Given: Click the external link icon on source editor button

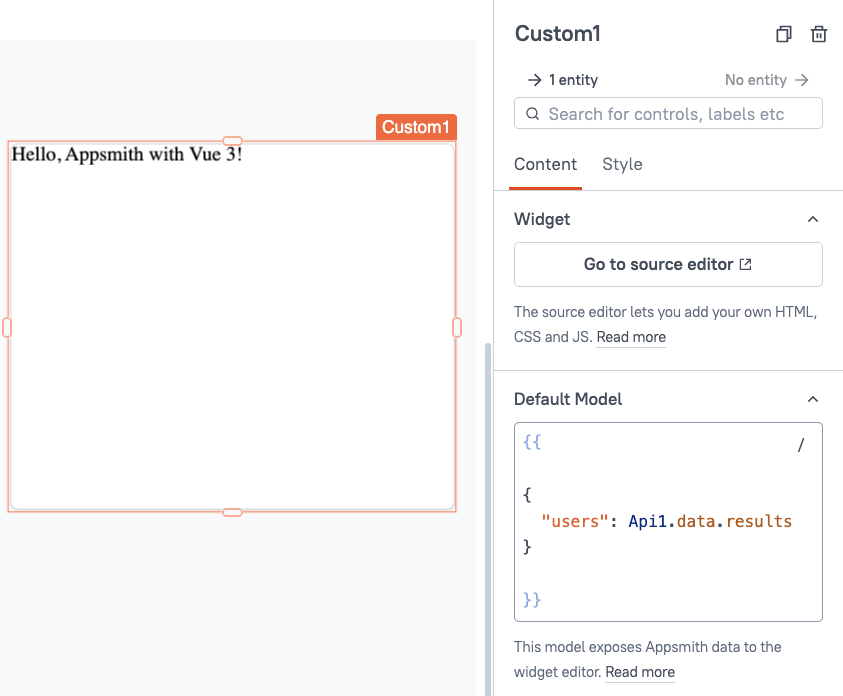Looking at the screenshot, I should click(744, 263).
